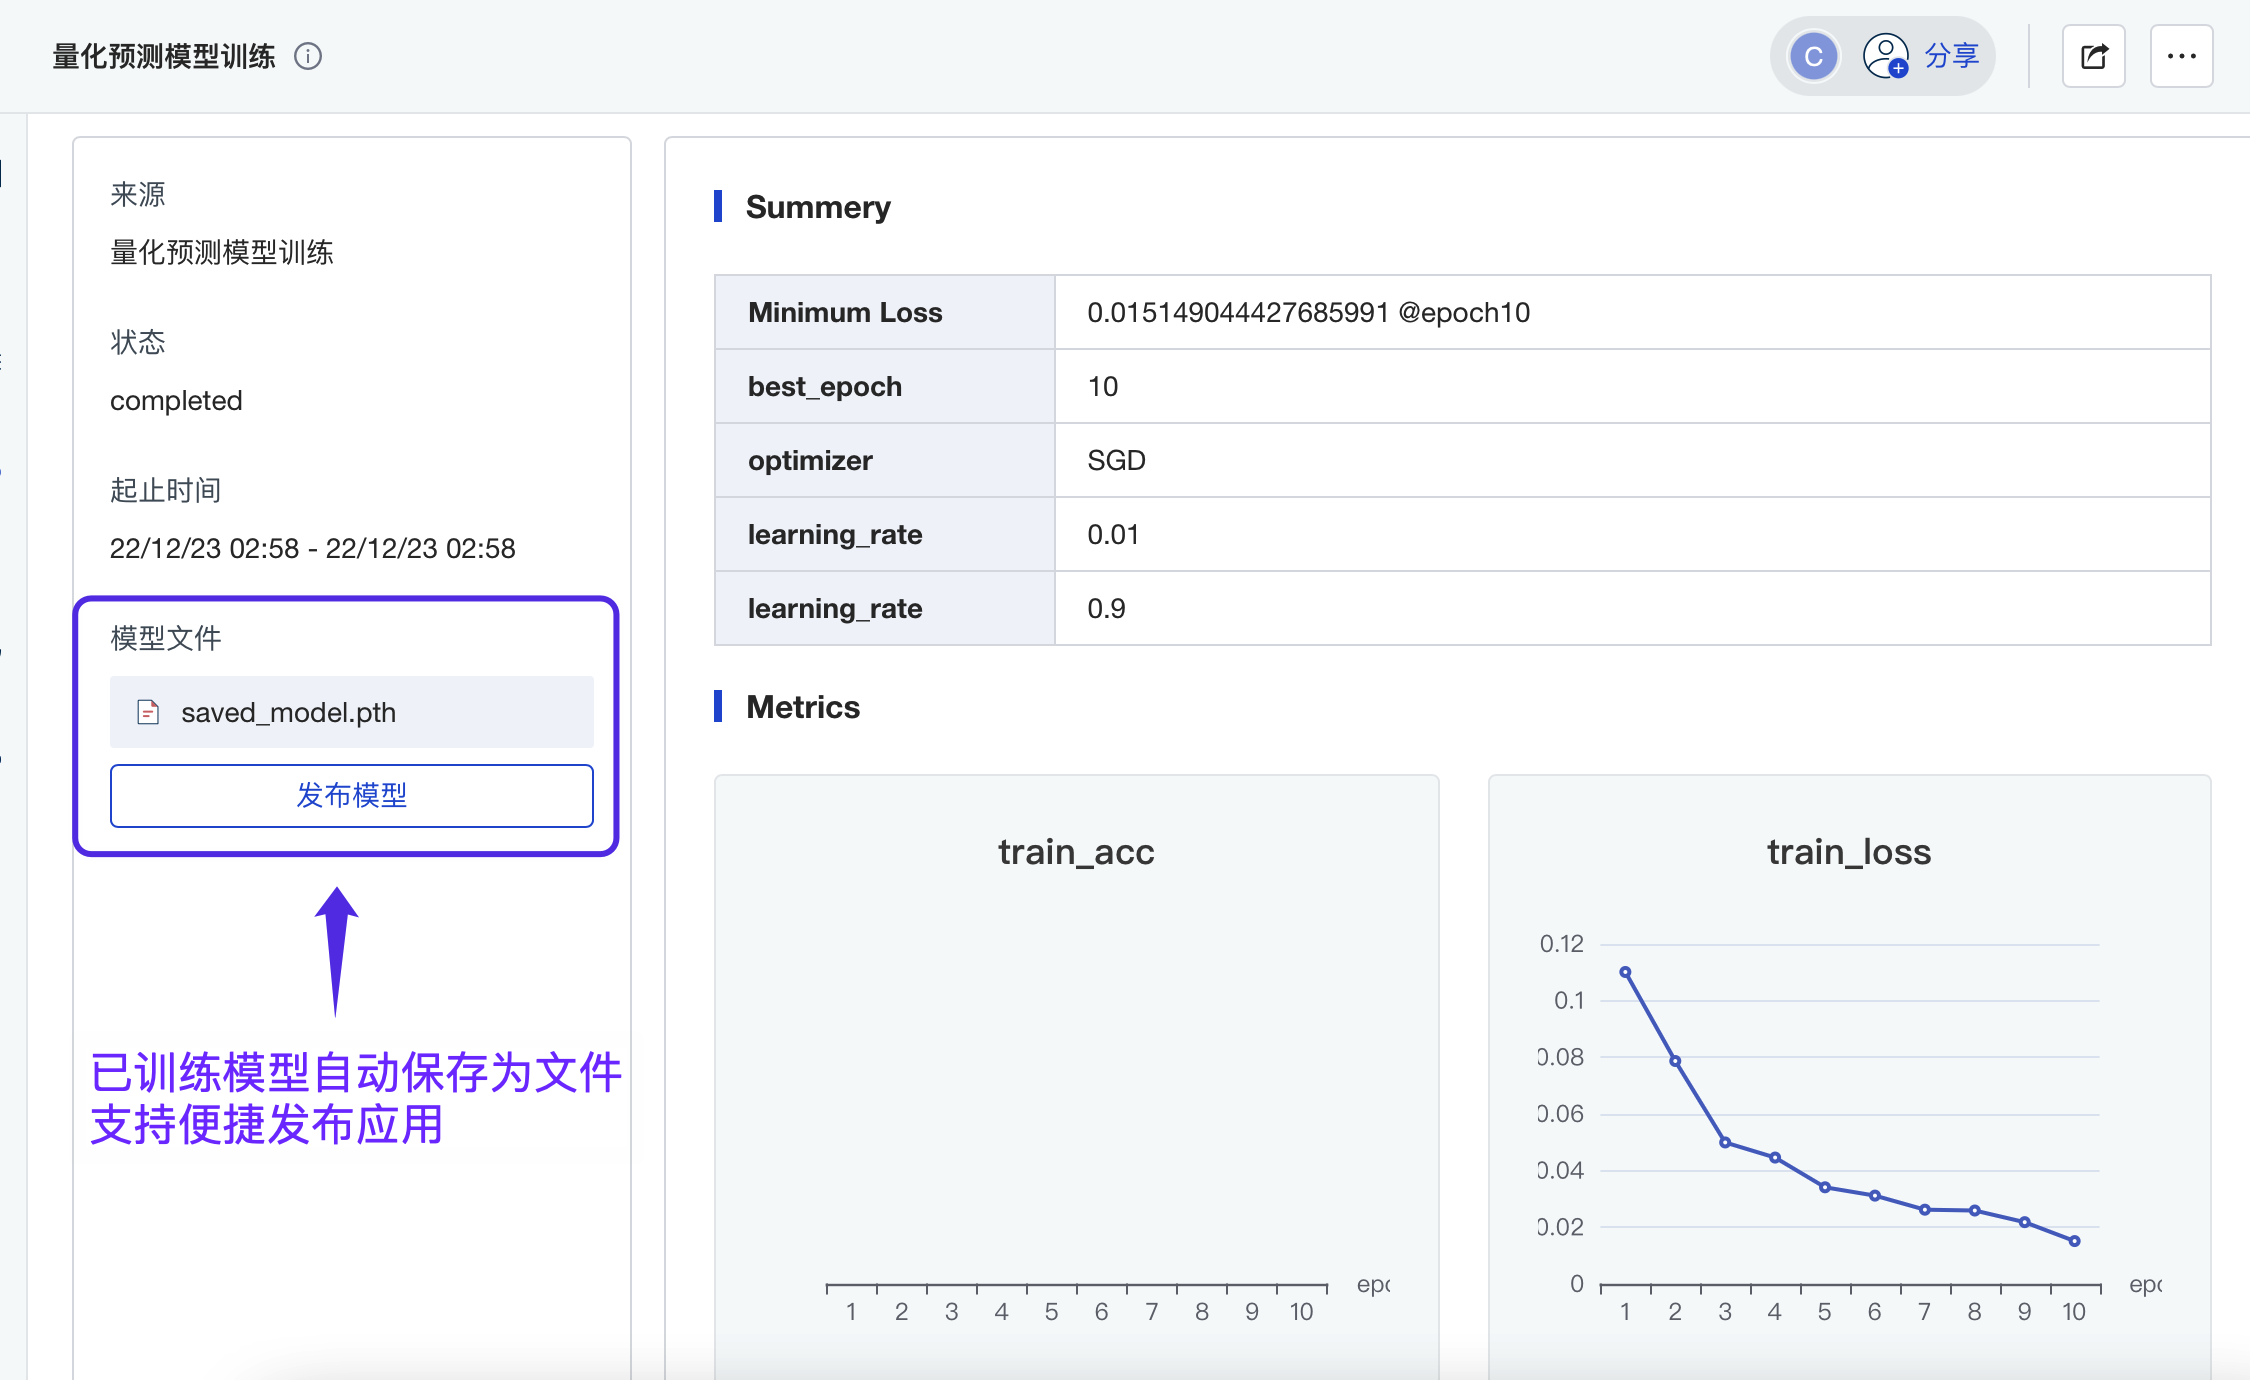
Task: Click the 发布模型 publish button
Action: [x=352, y=796]
